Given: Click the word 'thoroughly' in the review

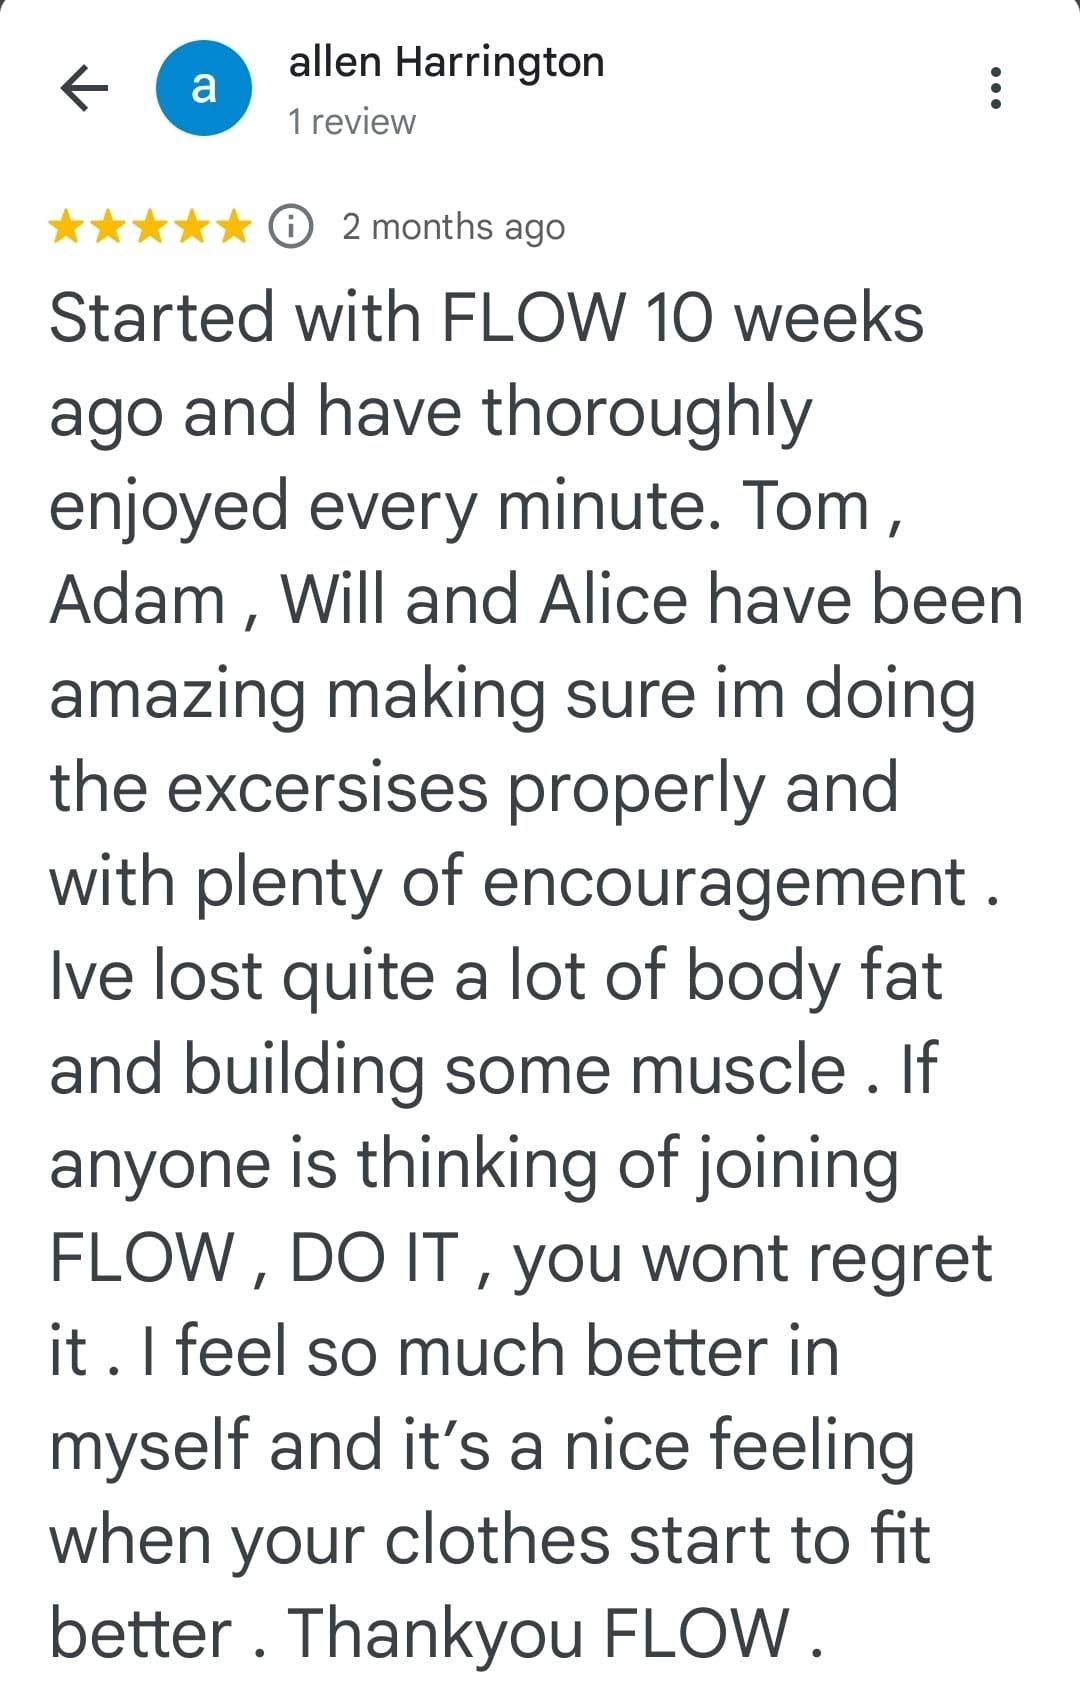Looking at the screenshot, I should click(646, 412).
